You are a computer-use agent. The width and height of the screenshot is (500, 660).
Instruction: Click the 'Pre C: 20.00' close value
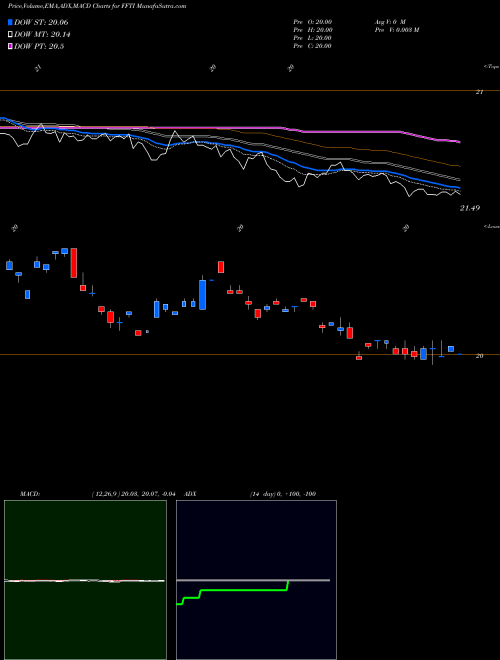point(313,46)
